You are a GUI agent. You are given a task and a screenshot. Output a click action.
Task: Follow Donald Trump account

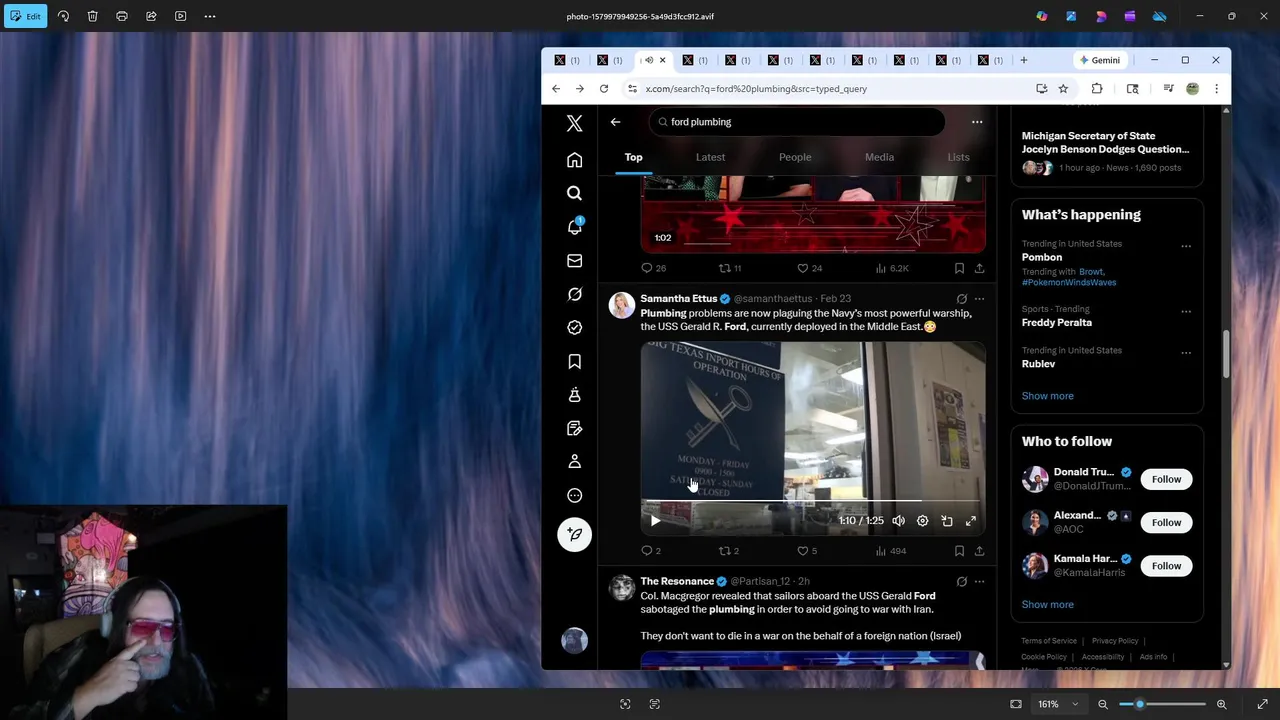point(1166,479)
